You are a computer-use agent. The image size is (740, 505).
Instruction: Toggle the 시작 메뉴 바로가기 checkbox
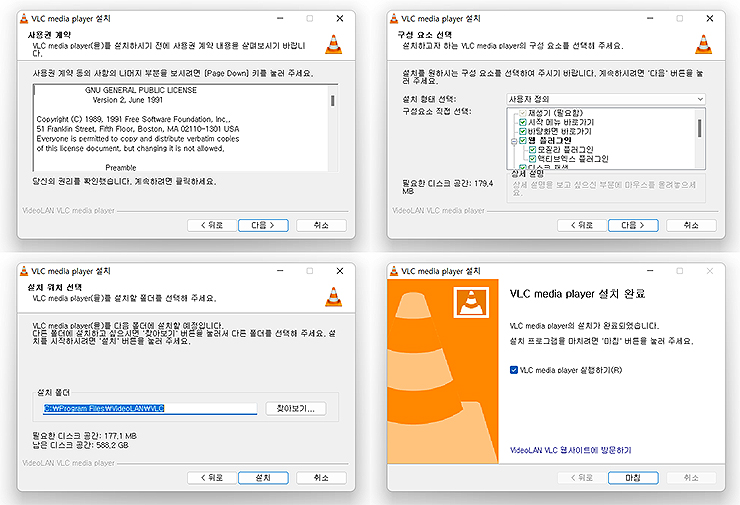522,122
